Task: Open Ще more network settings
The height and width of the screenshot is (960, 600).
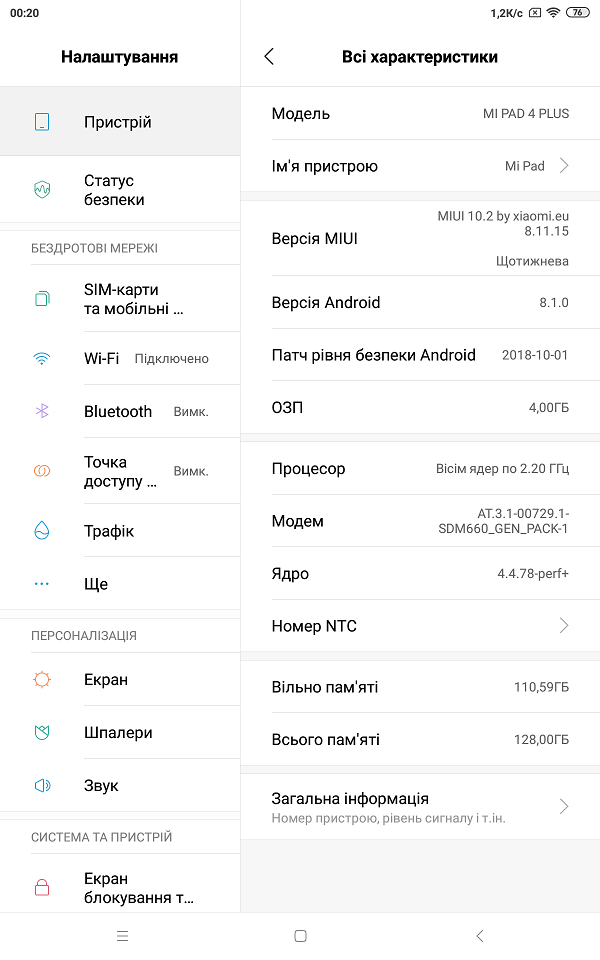Action: tap(120, 583)
